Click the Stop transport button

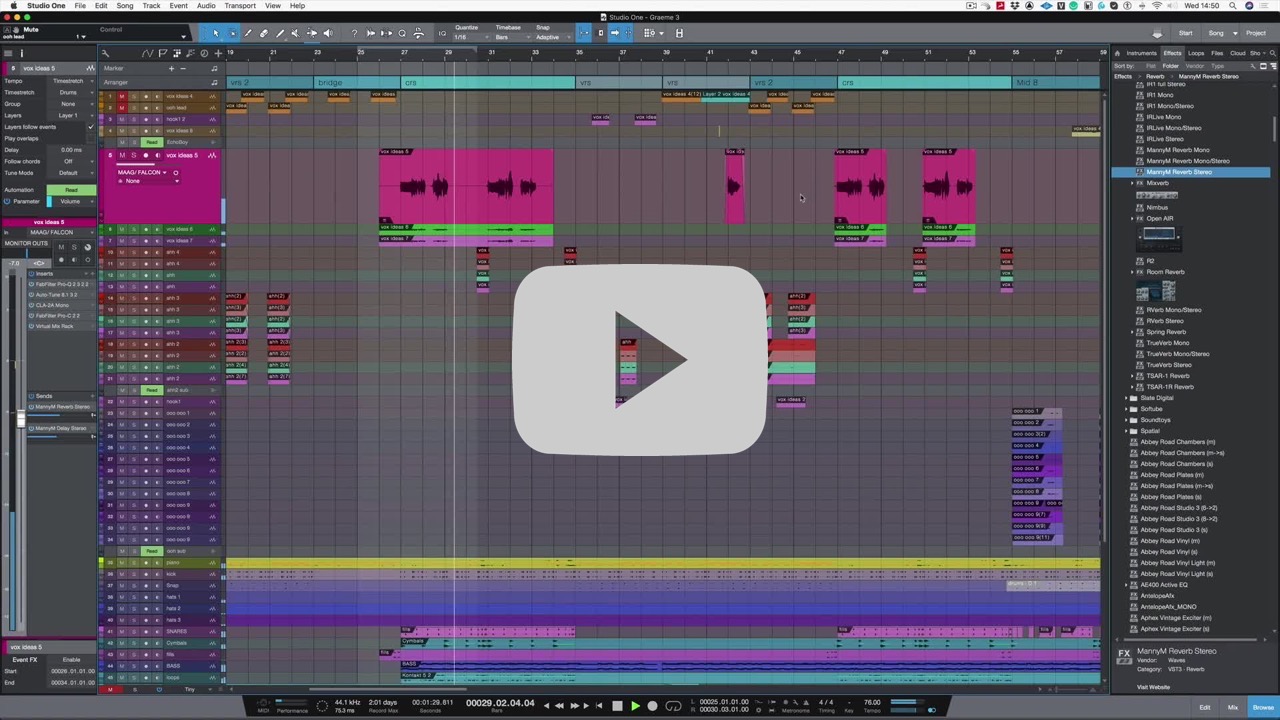tap(617, 706)
